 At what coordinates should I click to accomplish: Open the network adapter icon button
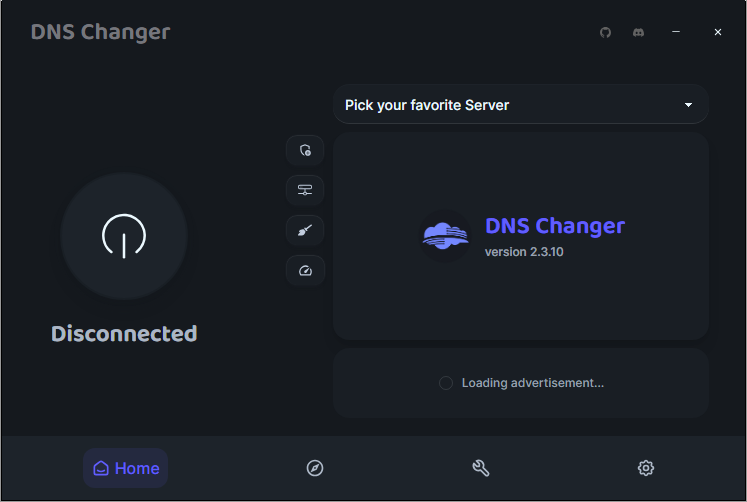(305, 191)
